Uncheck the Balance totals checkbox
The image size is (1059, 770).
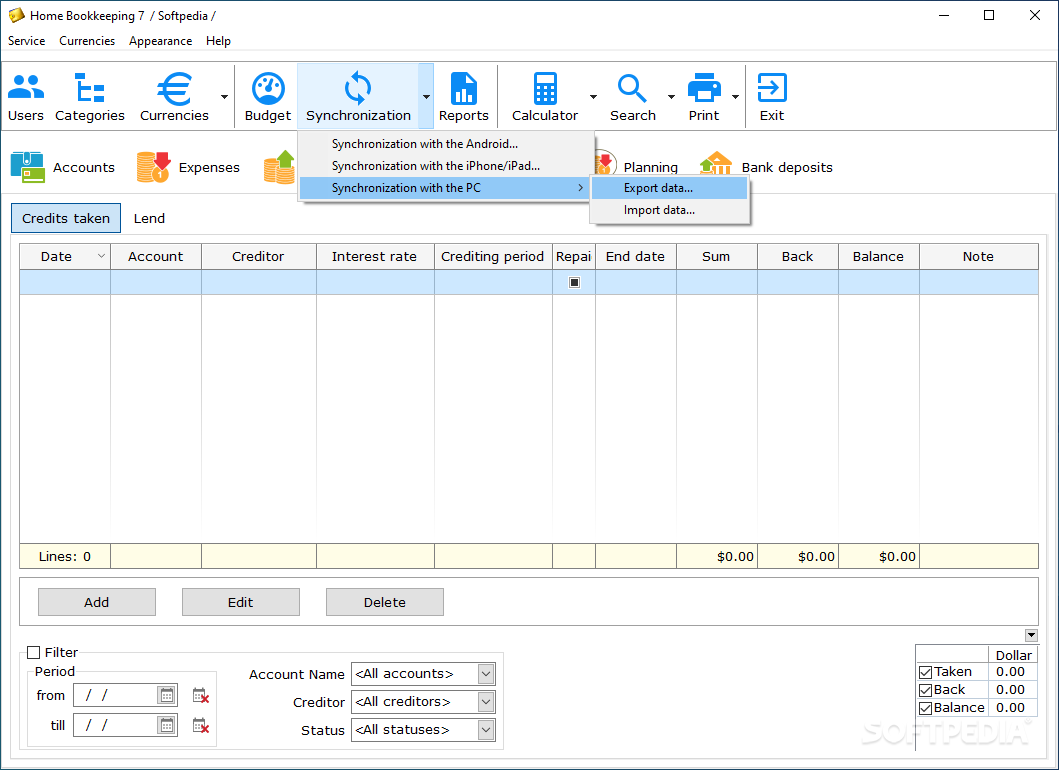[x=926, y=708]
